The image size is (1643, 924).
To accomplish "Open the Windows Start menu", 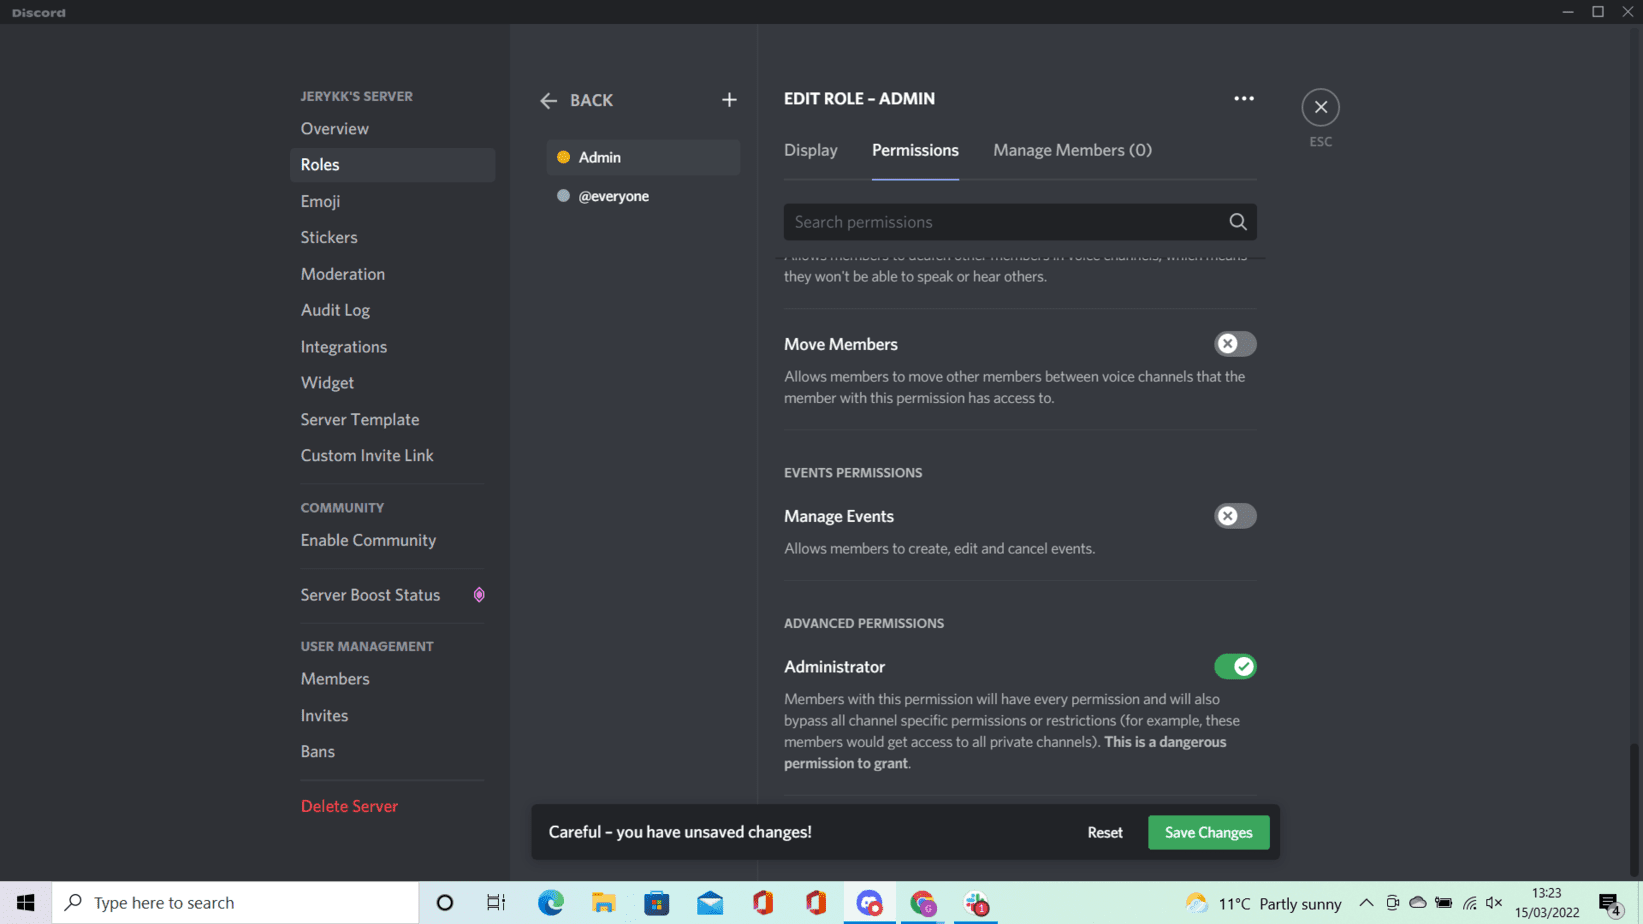I will point(26,903).
